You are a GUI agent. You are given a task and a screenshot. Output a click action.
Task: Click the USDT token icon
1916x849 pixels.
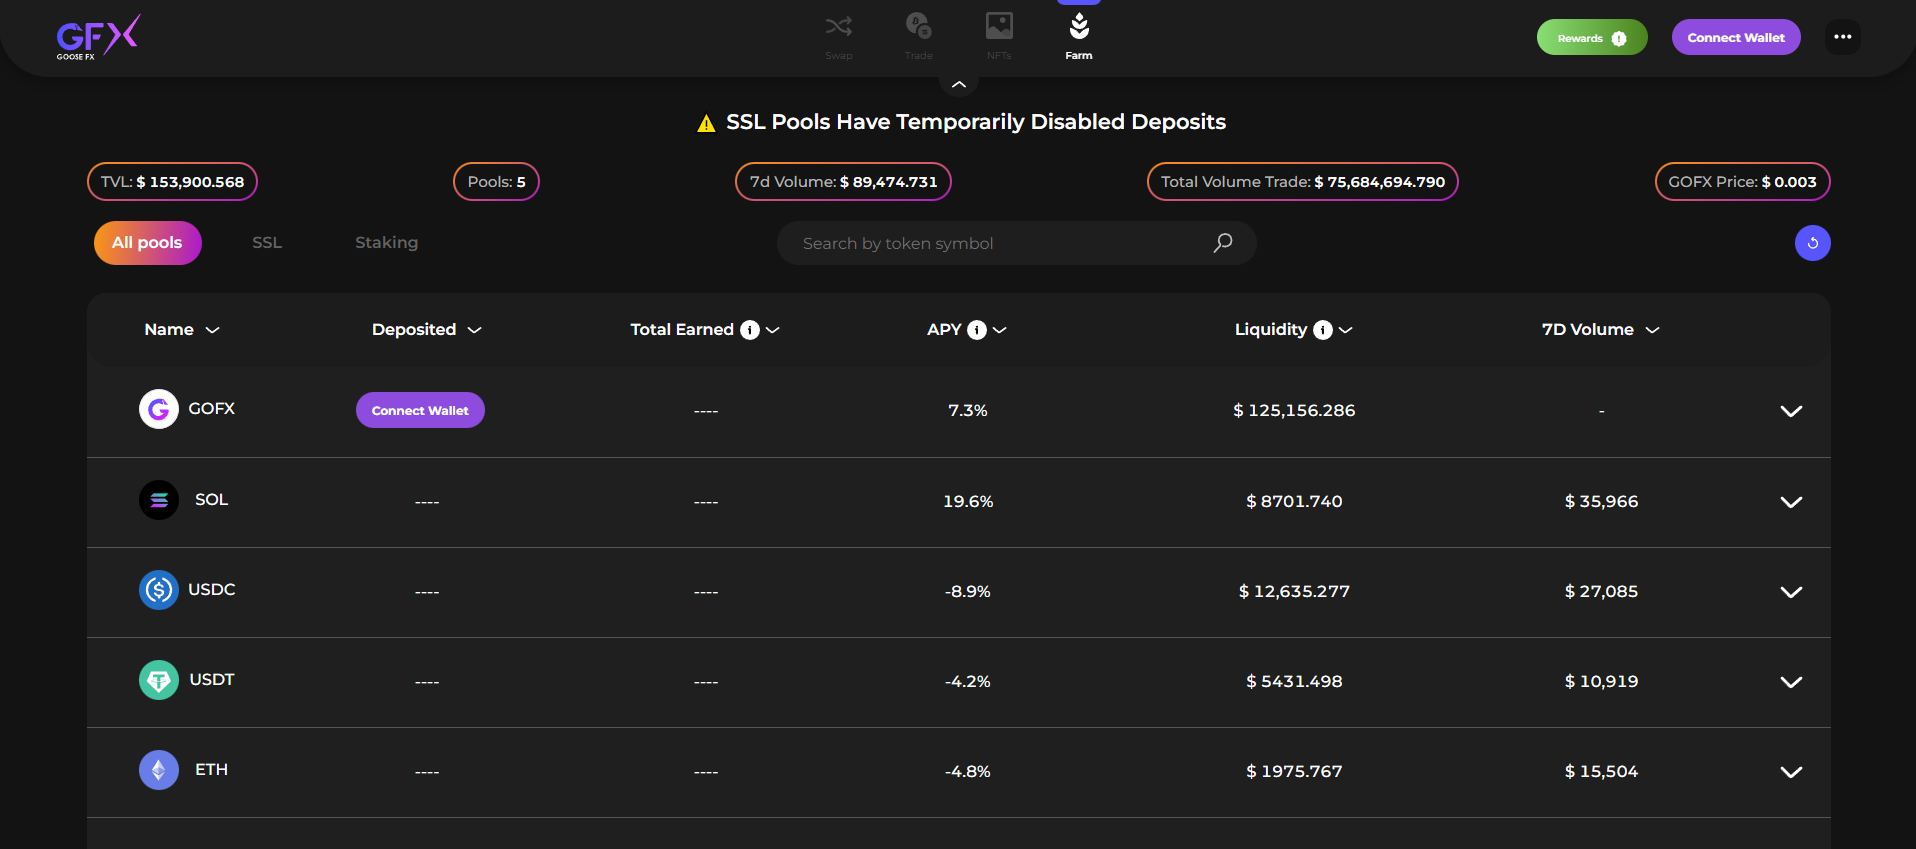[x=159, y=680]
